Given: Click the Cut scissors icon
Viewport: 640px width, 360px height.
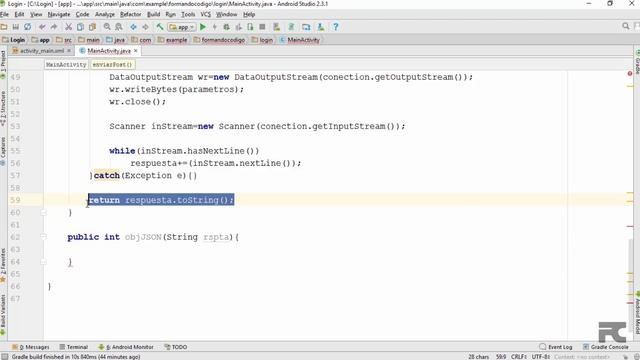Looking at the screenshot, I should coord(68,27).
